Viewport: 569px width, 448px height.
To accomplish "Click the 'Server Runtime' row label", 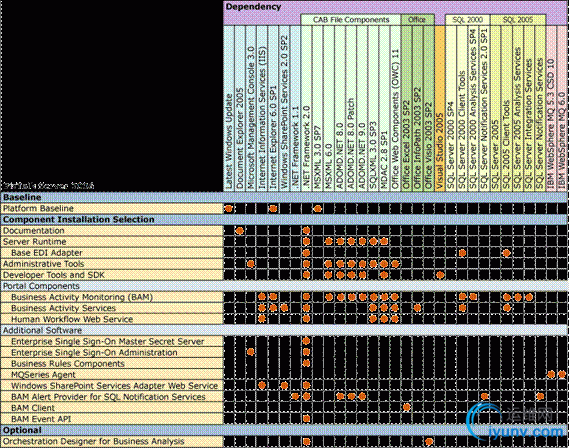I will point(34,242).
